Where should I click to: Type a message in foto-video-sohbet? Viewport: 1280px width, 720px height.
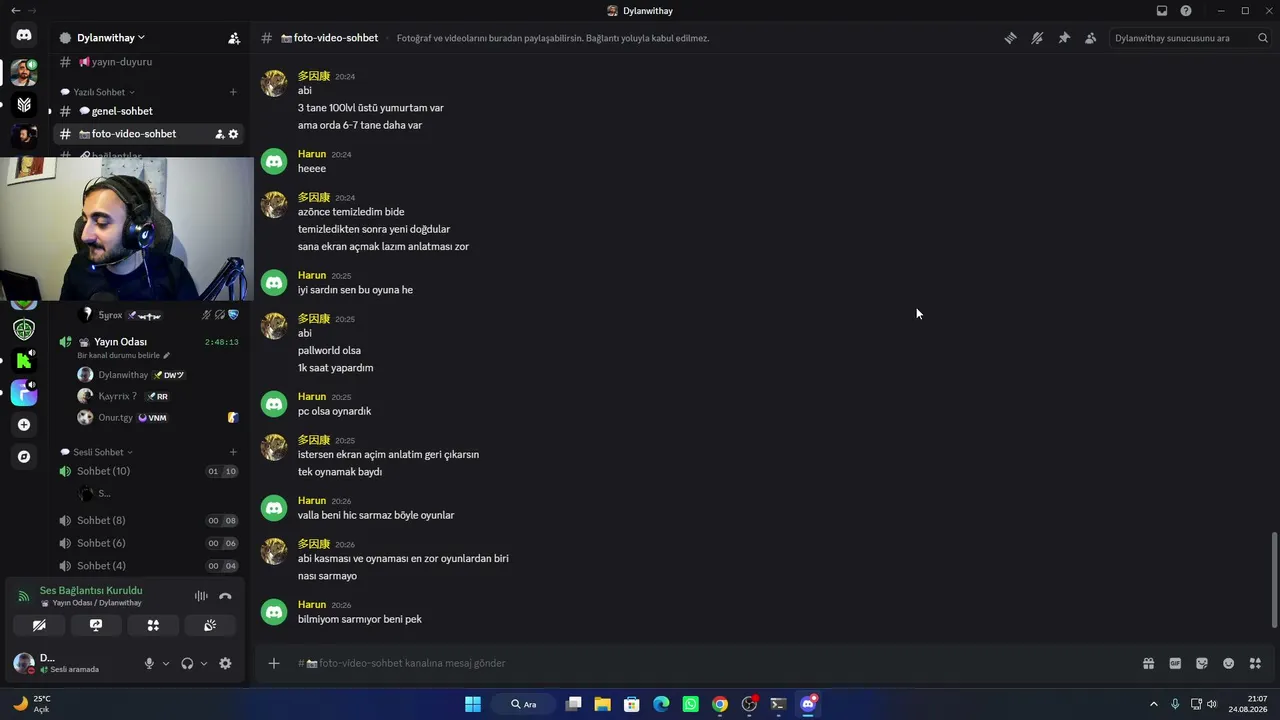(x=700, y=663)
